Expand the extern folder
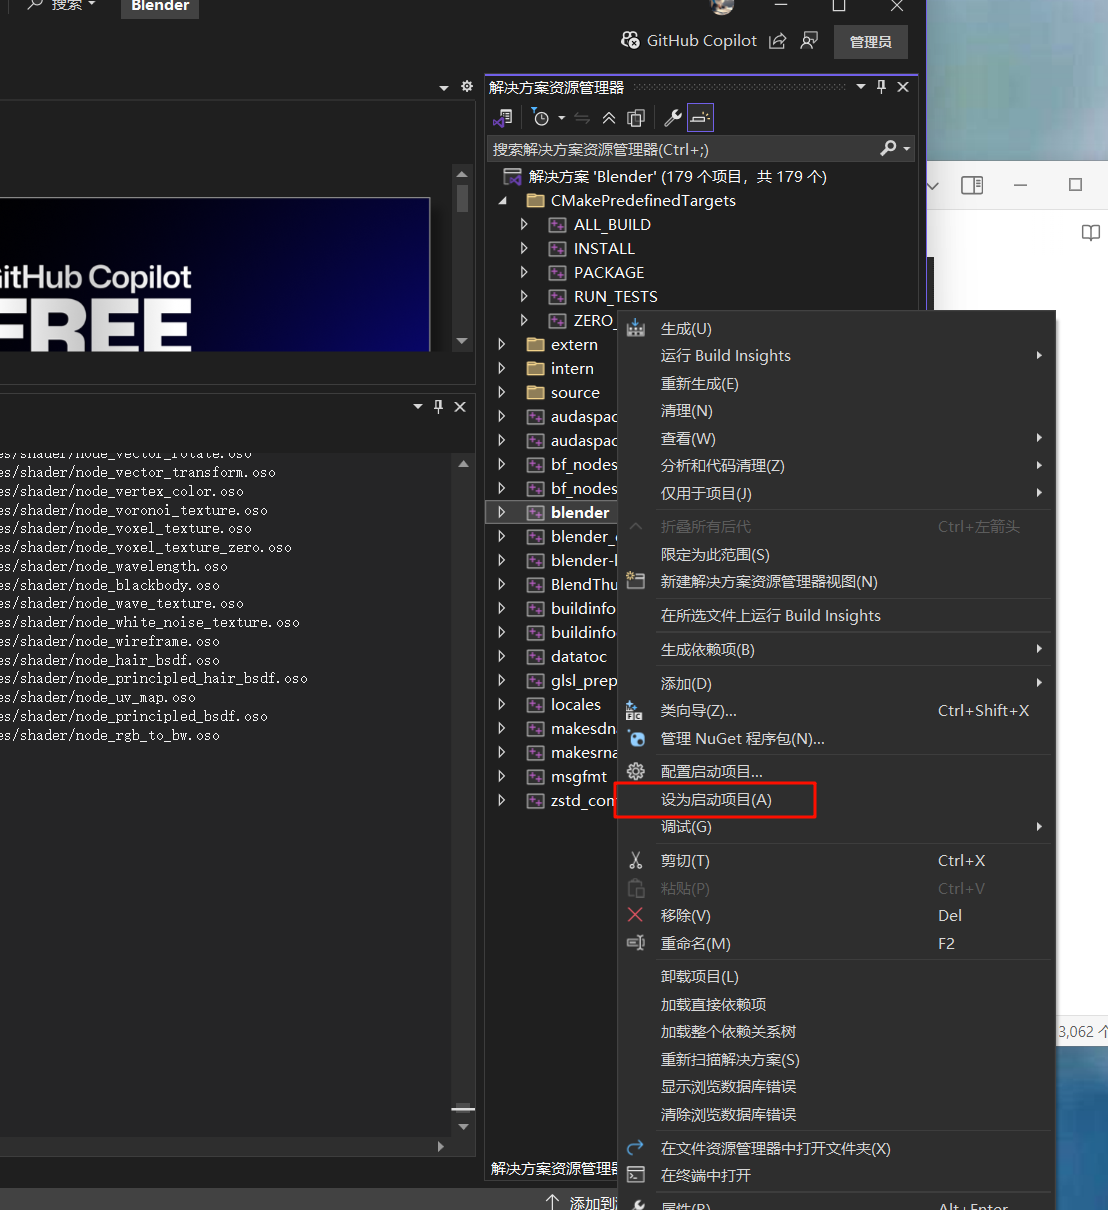1108x1210 pixels. coord(502,345)
